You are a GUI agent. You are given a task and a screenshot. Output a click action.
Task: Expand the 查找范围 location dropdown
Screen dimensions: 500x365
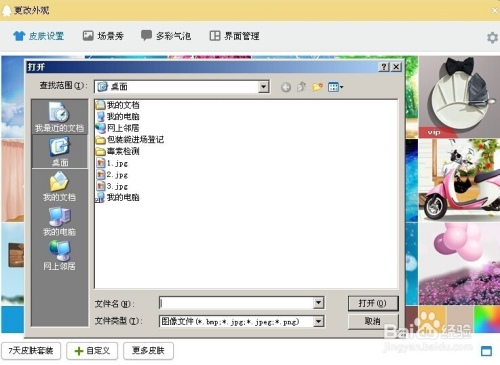coord(263,87)
